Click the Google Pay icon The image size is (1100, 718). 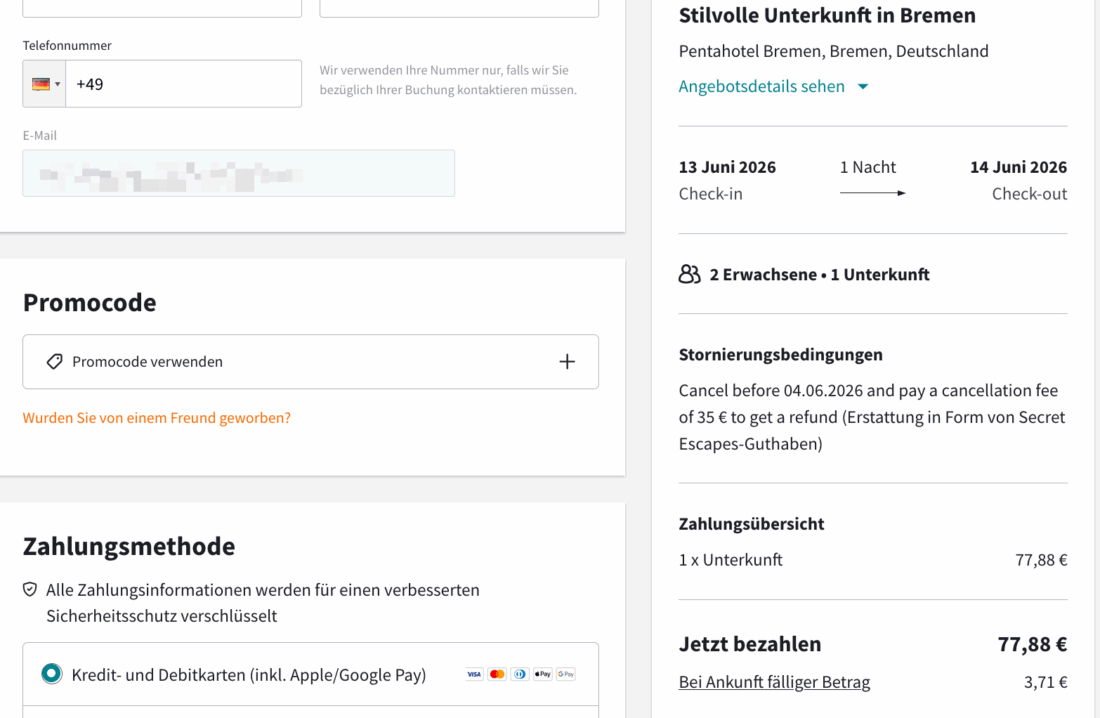pos(566,674)
